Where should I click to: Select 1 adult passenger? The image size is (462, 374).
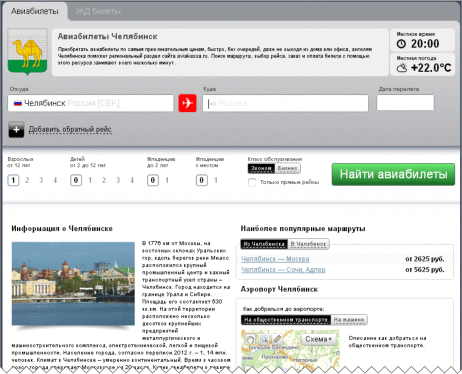pyautogui.click(x=13, y=180)
